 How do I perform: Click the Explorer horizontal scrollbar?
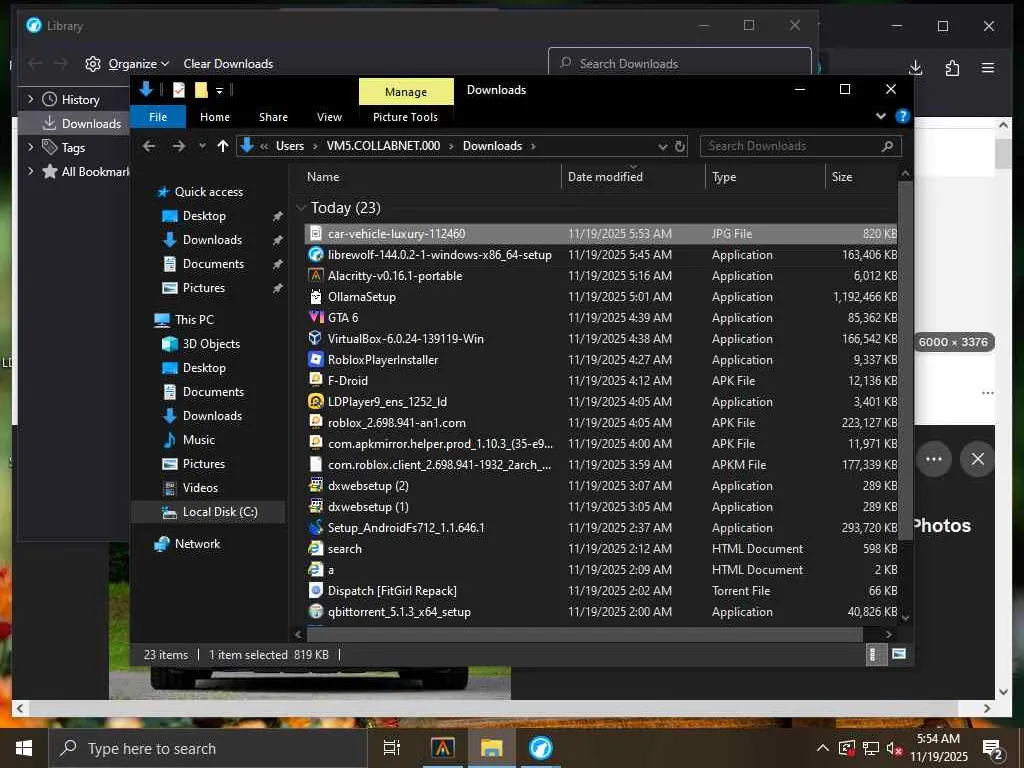point(584,633)
